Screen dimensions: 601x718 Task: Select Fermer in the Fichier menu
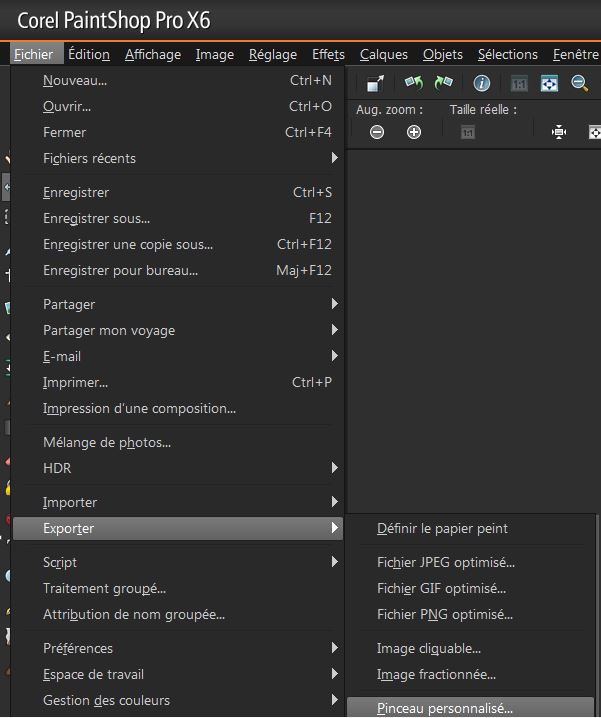(178, 132)
